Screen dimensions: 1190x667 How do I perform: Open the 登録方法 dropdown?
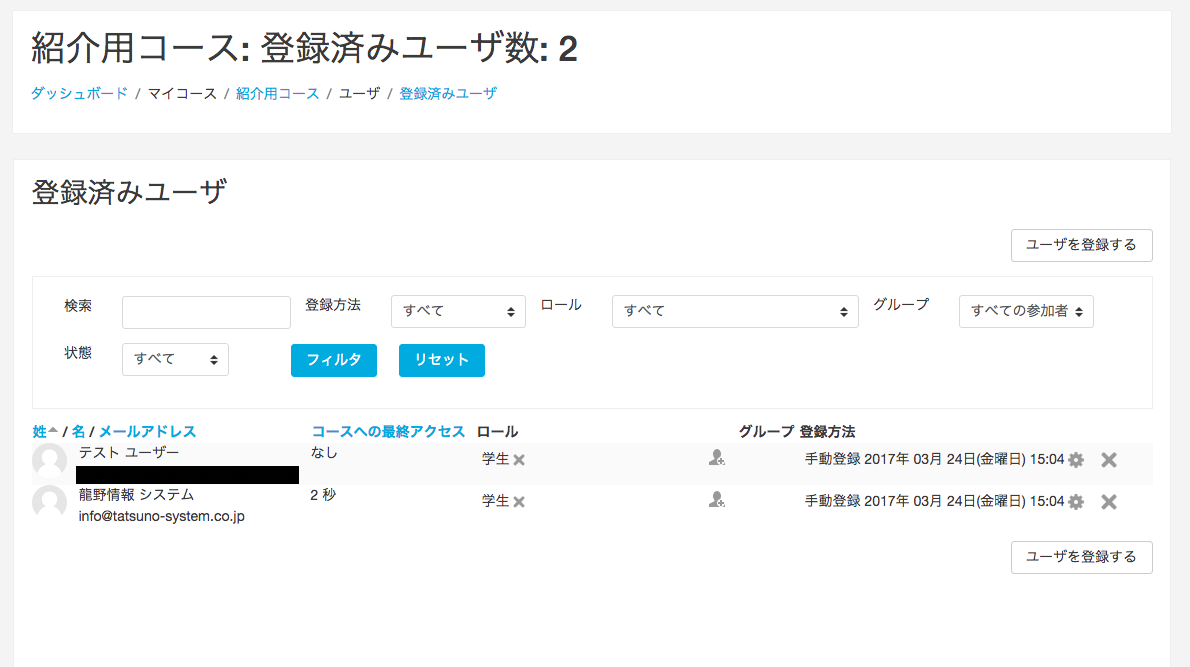tap(458, 311)
